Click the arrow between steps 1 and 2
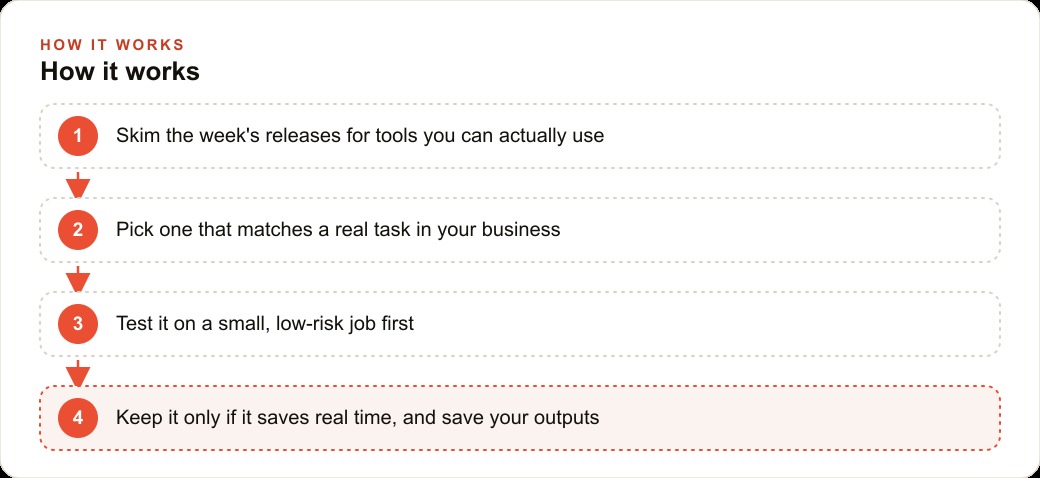Viewport: 1040px width, 478px height. [x=78, y=184]
